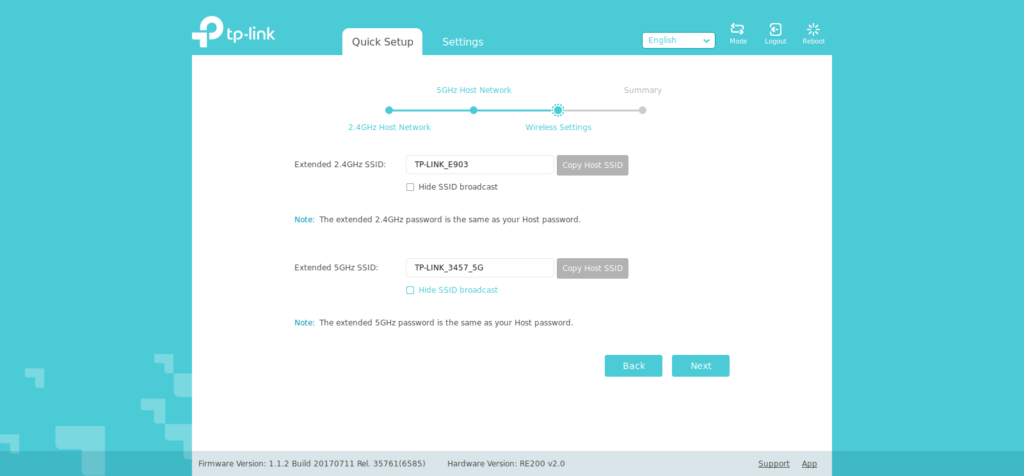Click the Mode icon in header

pos(737,30)
